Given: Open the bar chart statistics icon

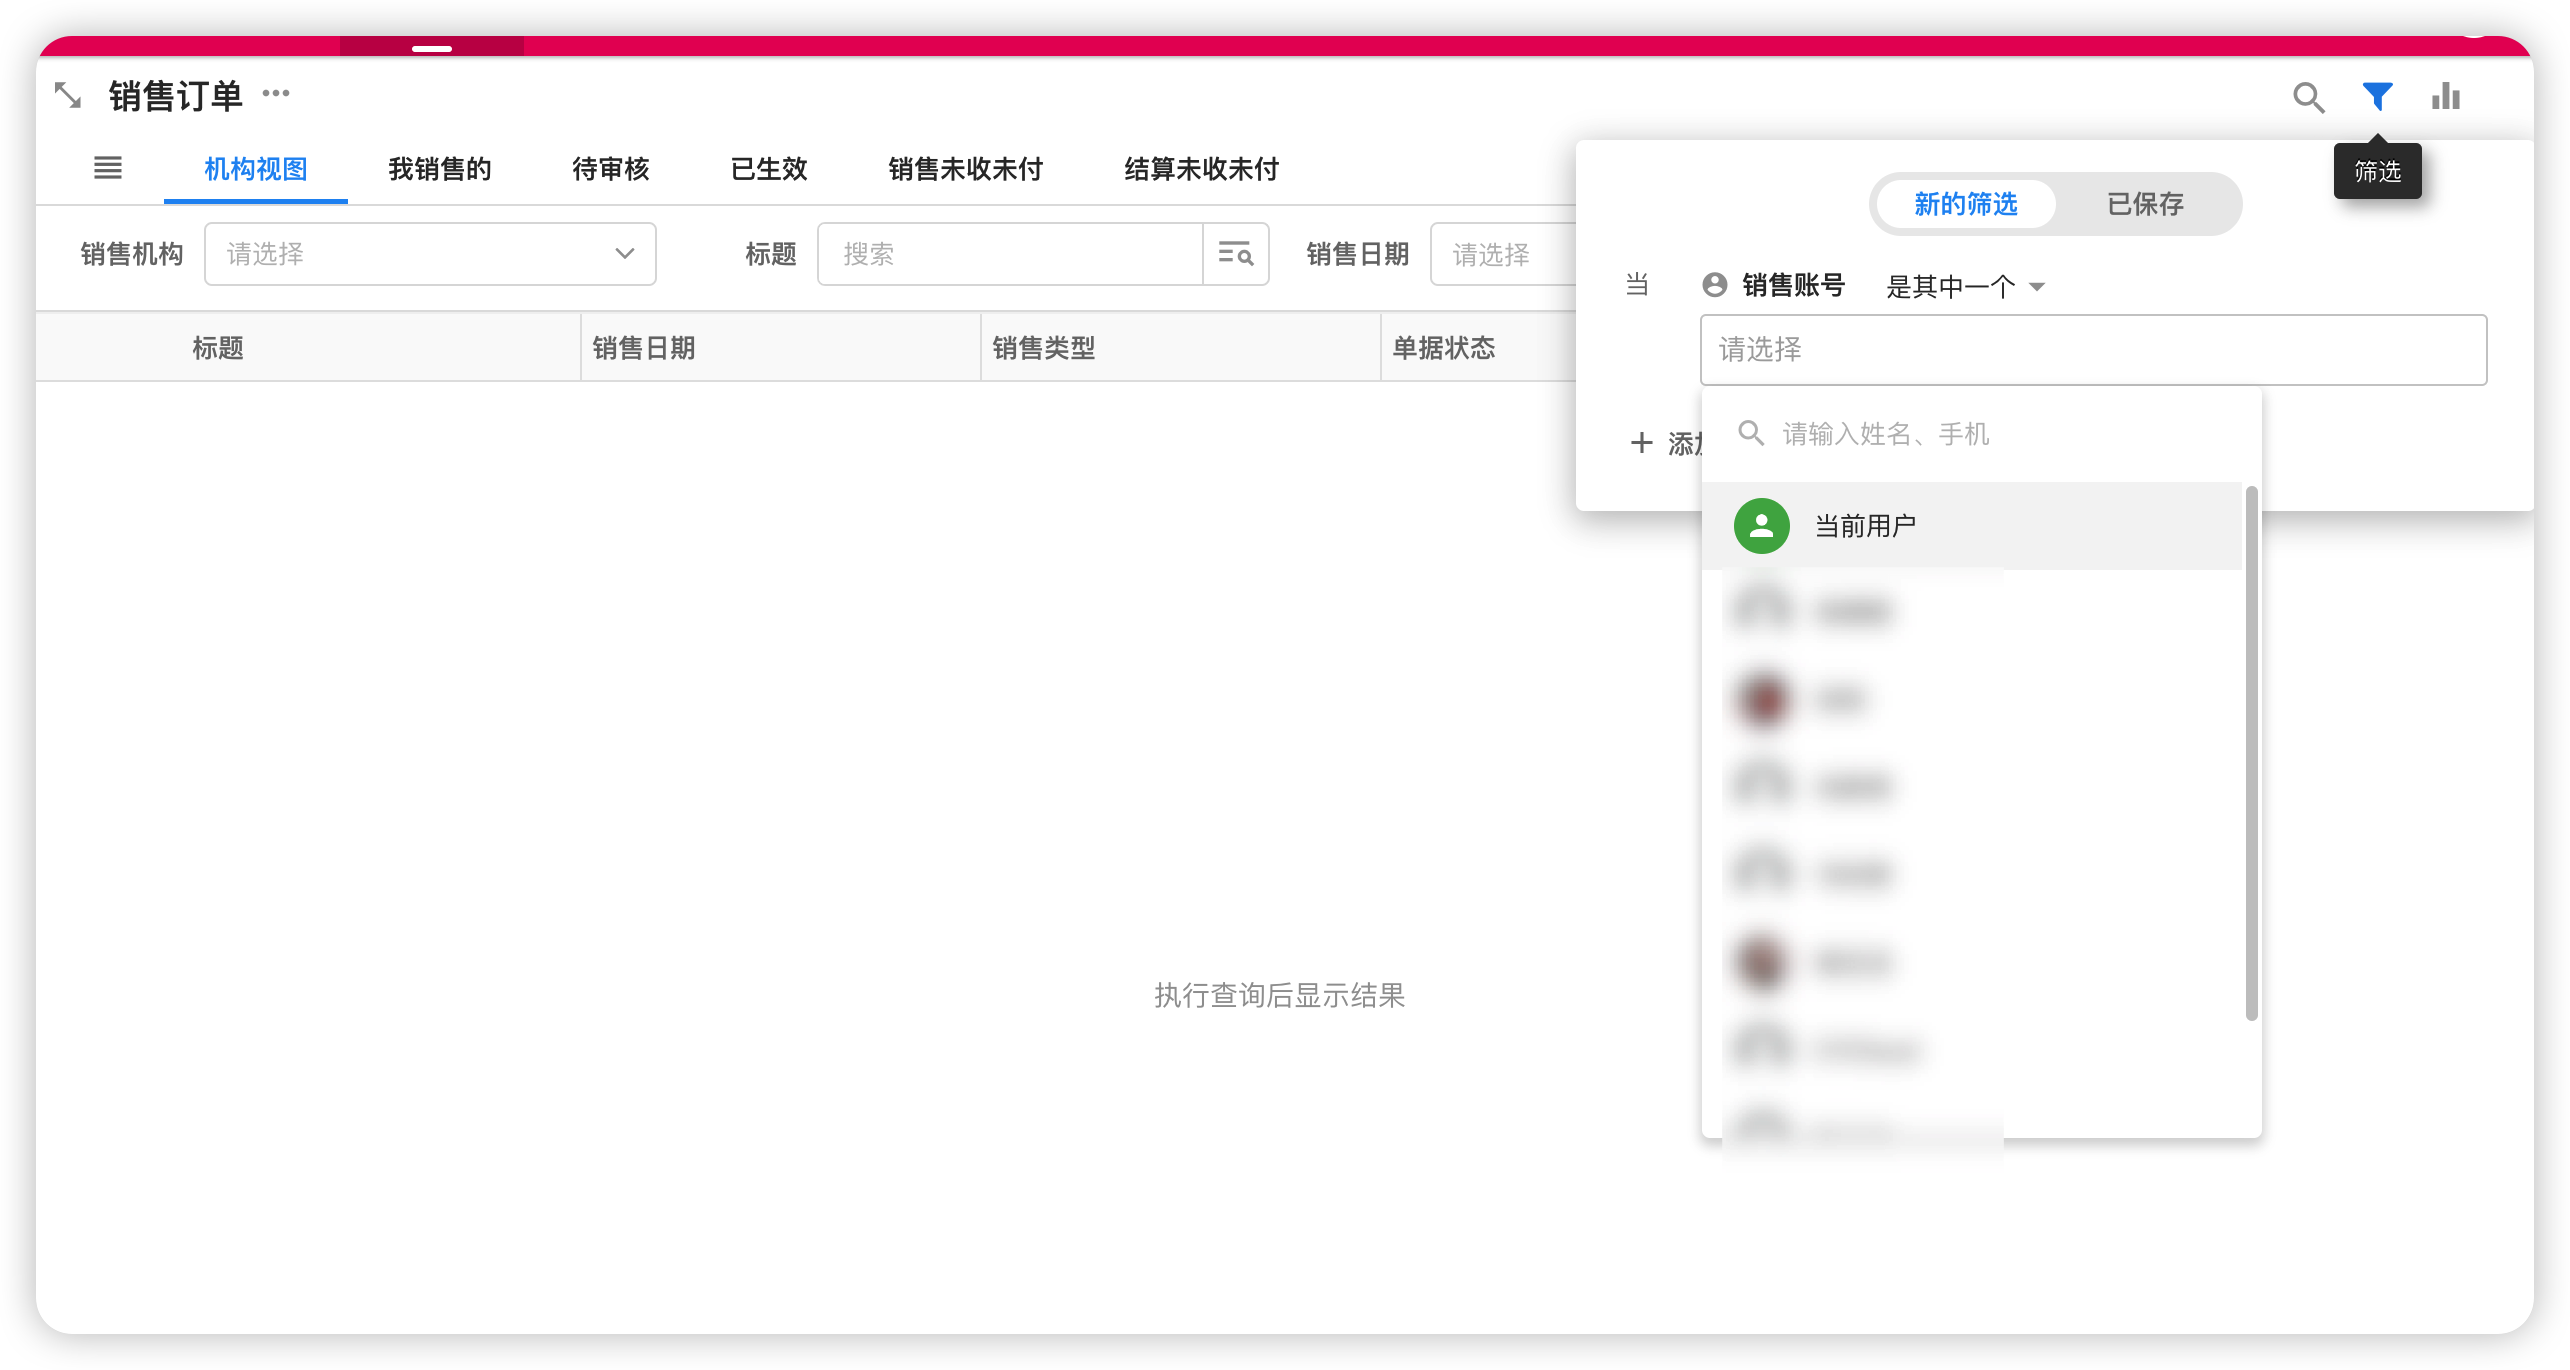Looking at the screenshot, I should coord(2446,97).
